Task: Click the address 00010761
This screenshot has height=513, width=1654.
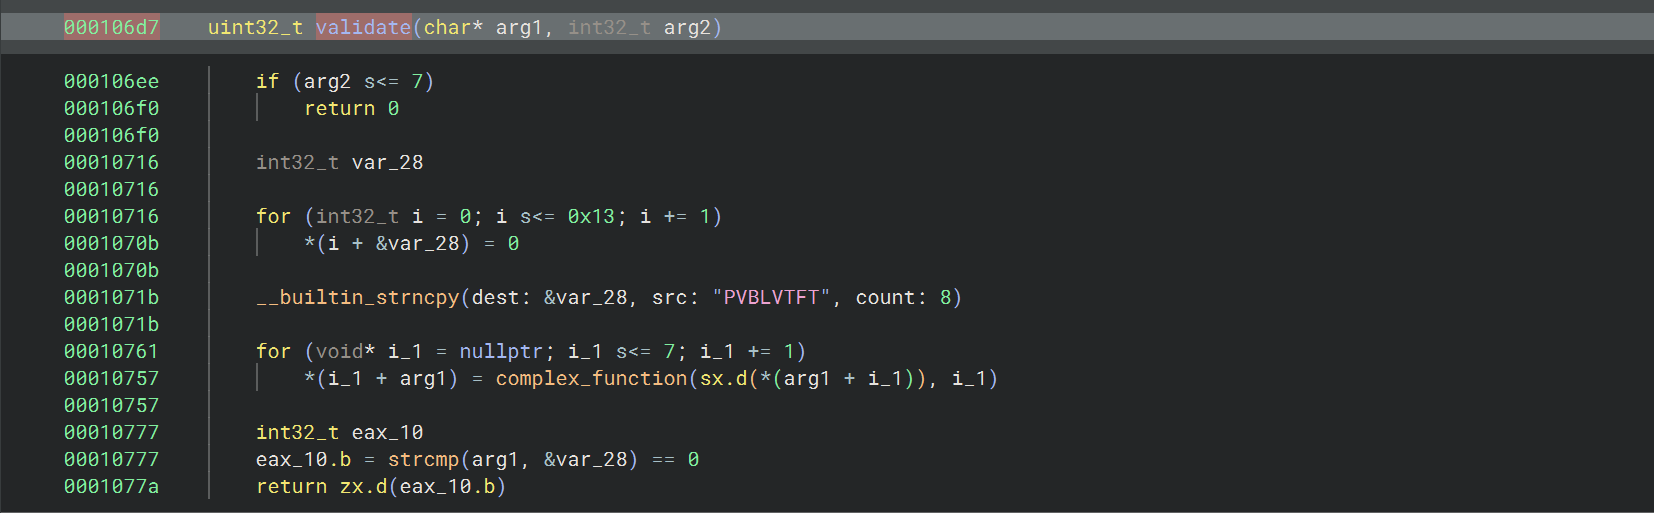Action: point(111,351)
